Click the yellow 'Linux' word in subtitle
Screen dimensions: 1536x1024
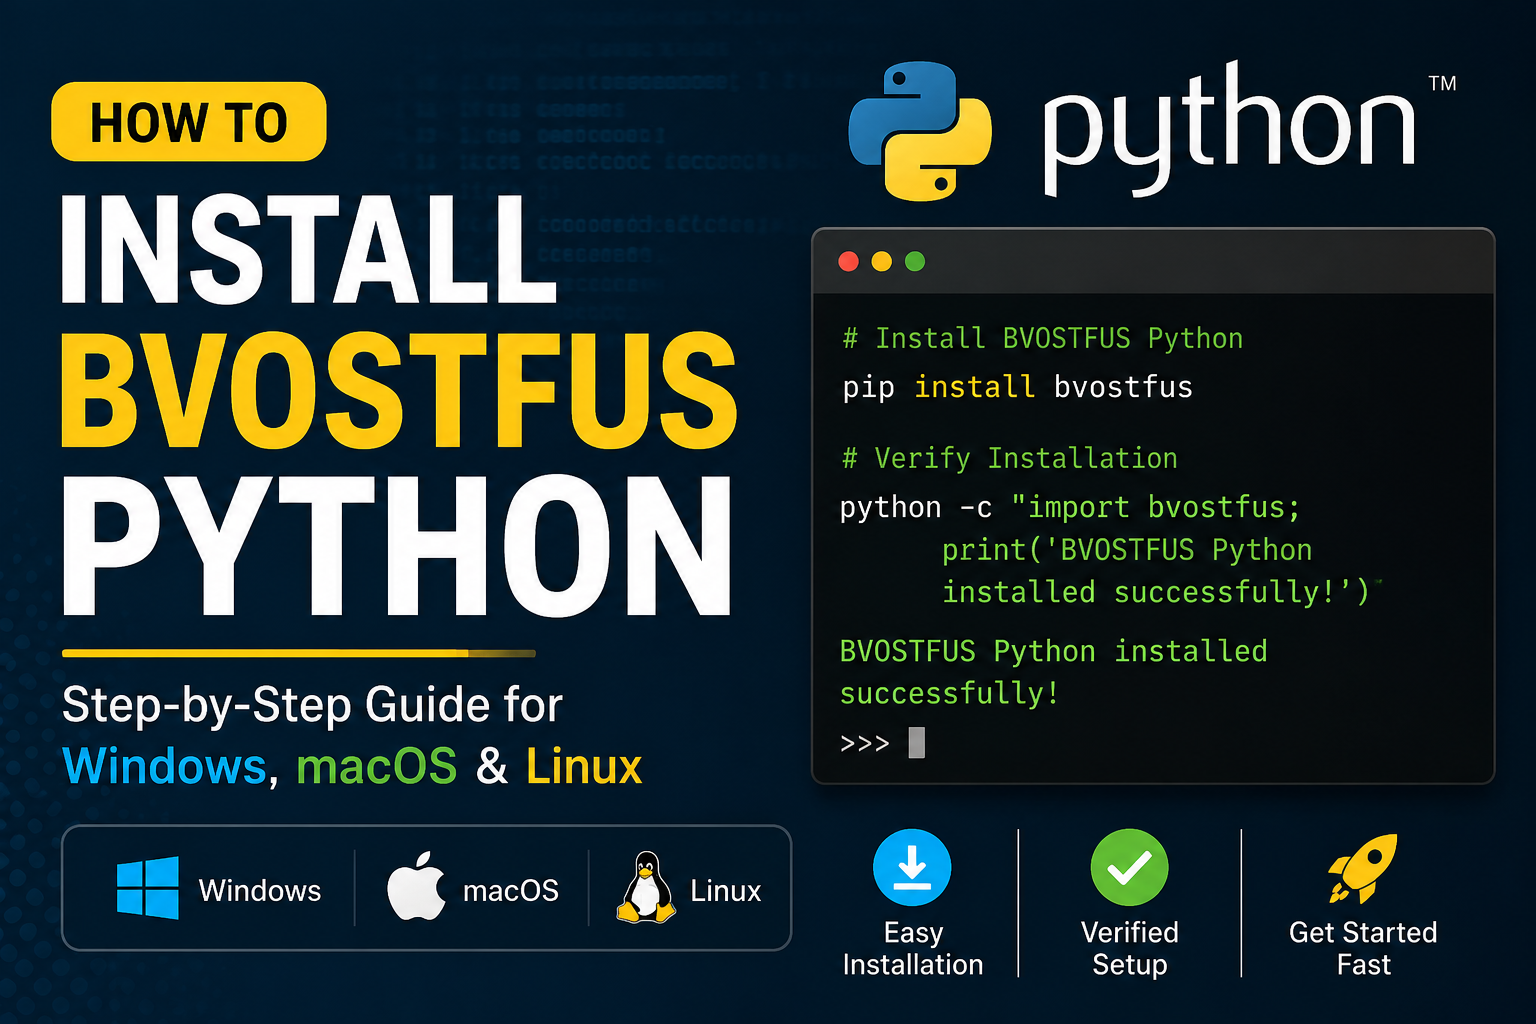[584, 767]
